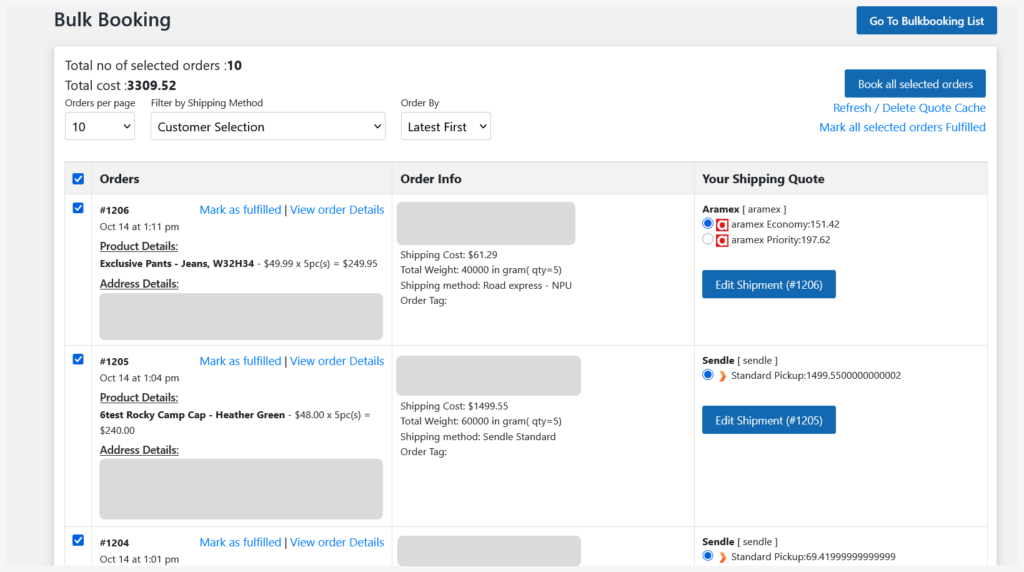This screenshot has width=1024, height=572.
Task: Click Go To Bulkbooking List button
Action: (926, 21)
